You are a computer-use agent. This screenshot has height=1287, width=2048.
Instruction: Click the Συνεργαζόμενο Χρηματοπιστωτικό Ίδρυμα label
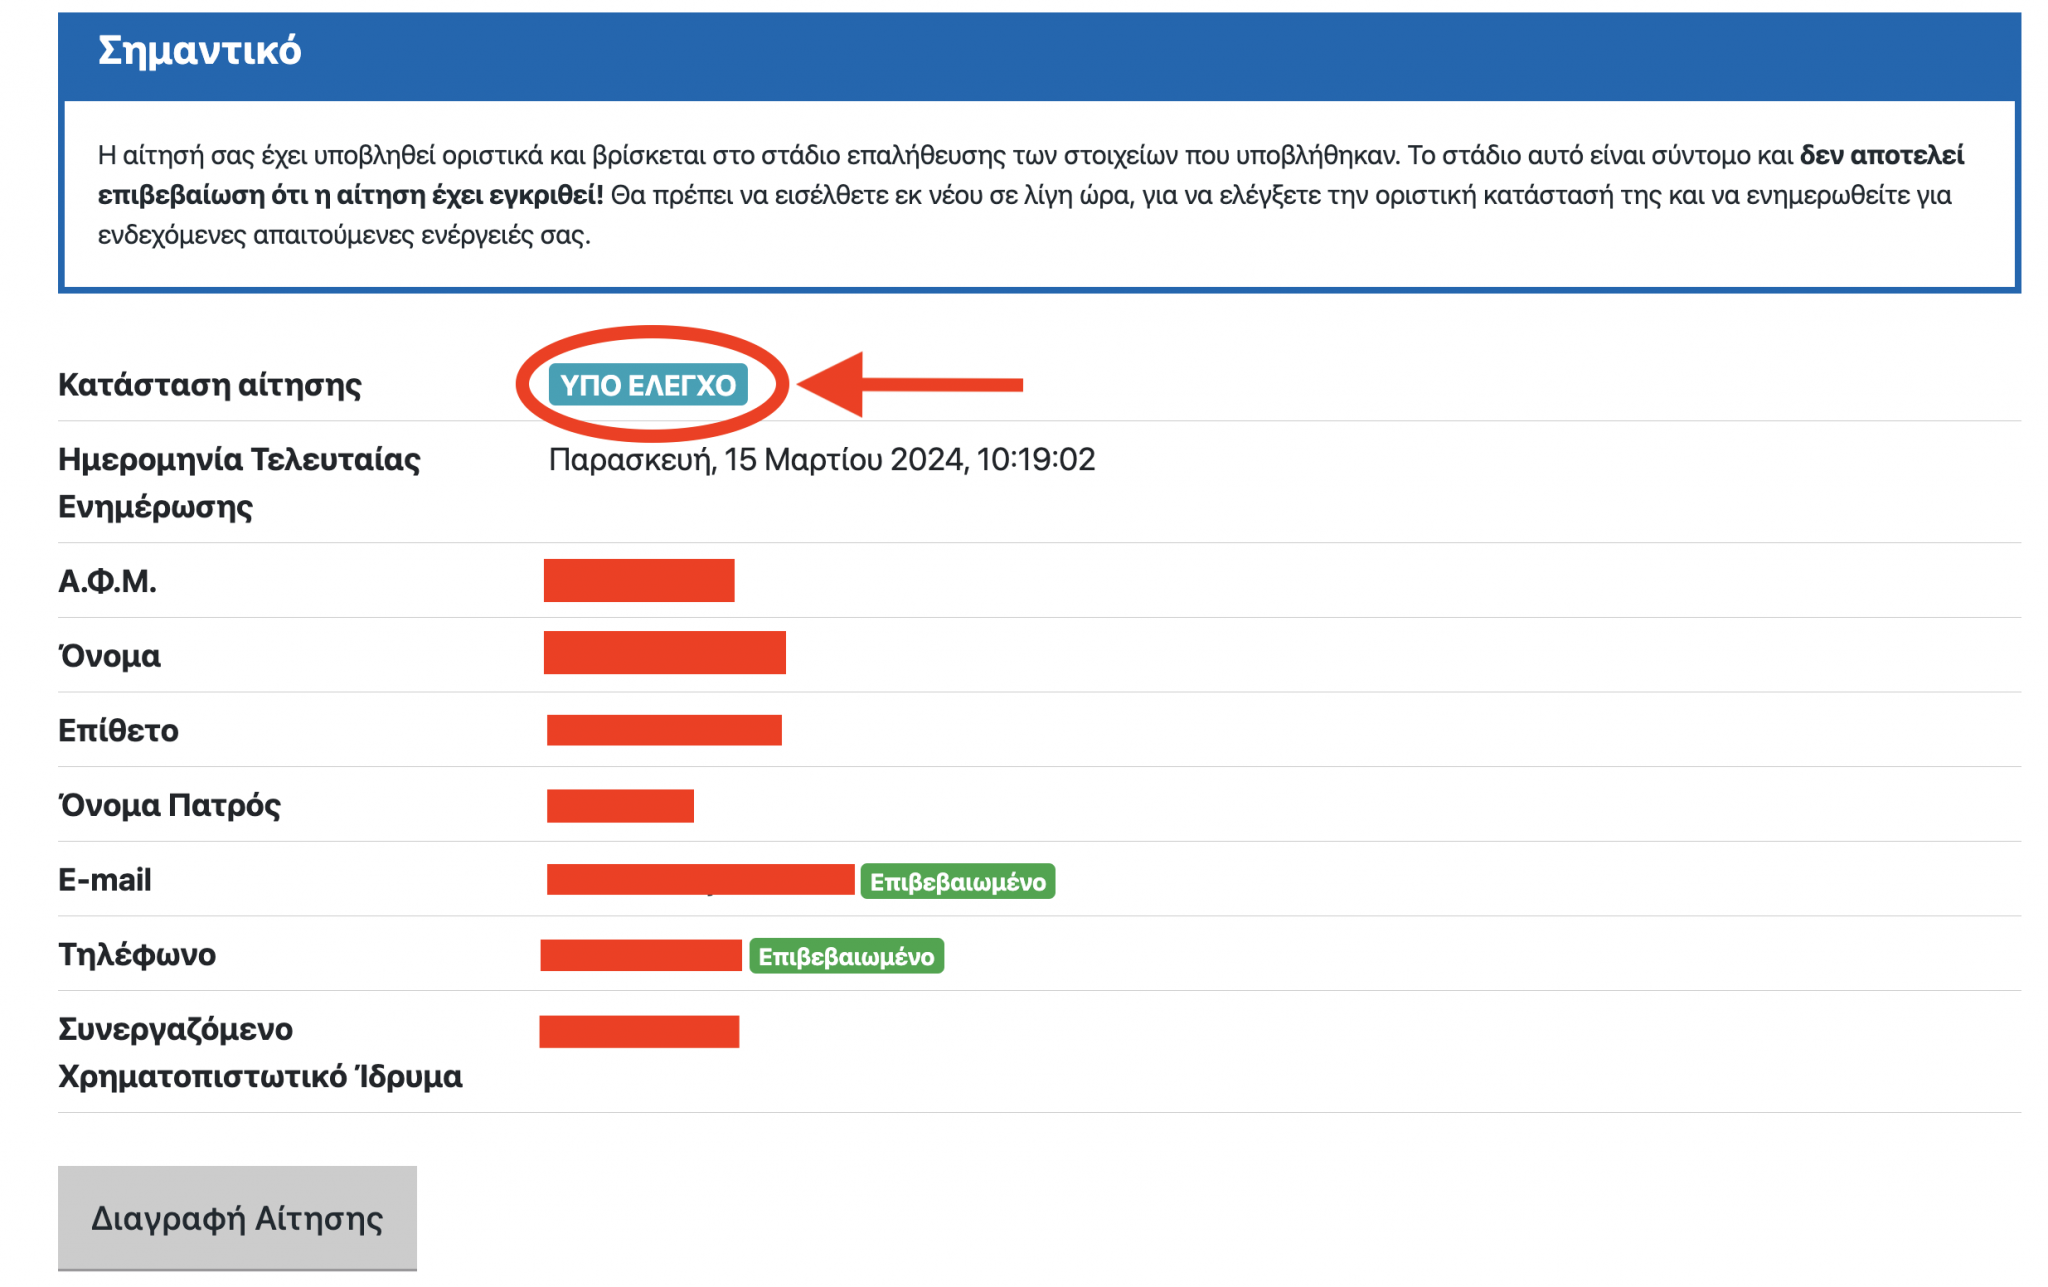259,1052
